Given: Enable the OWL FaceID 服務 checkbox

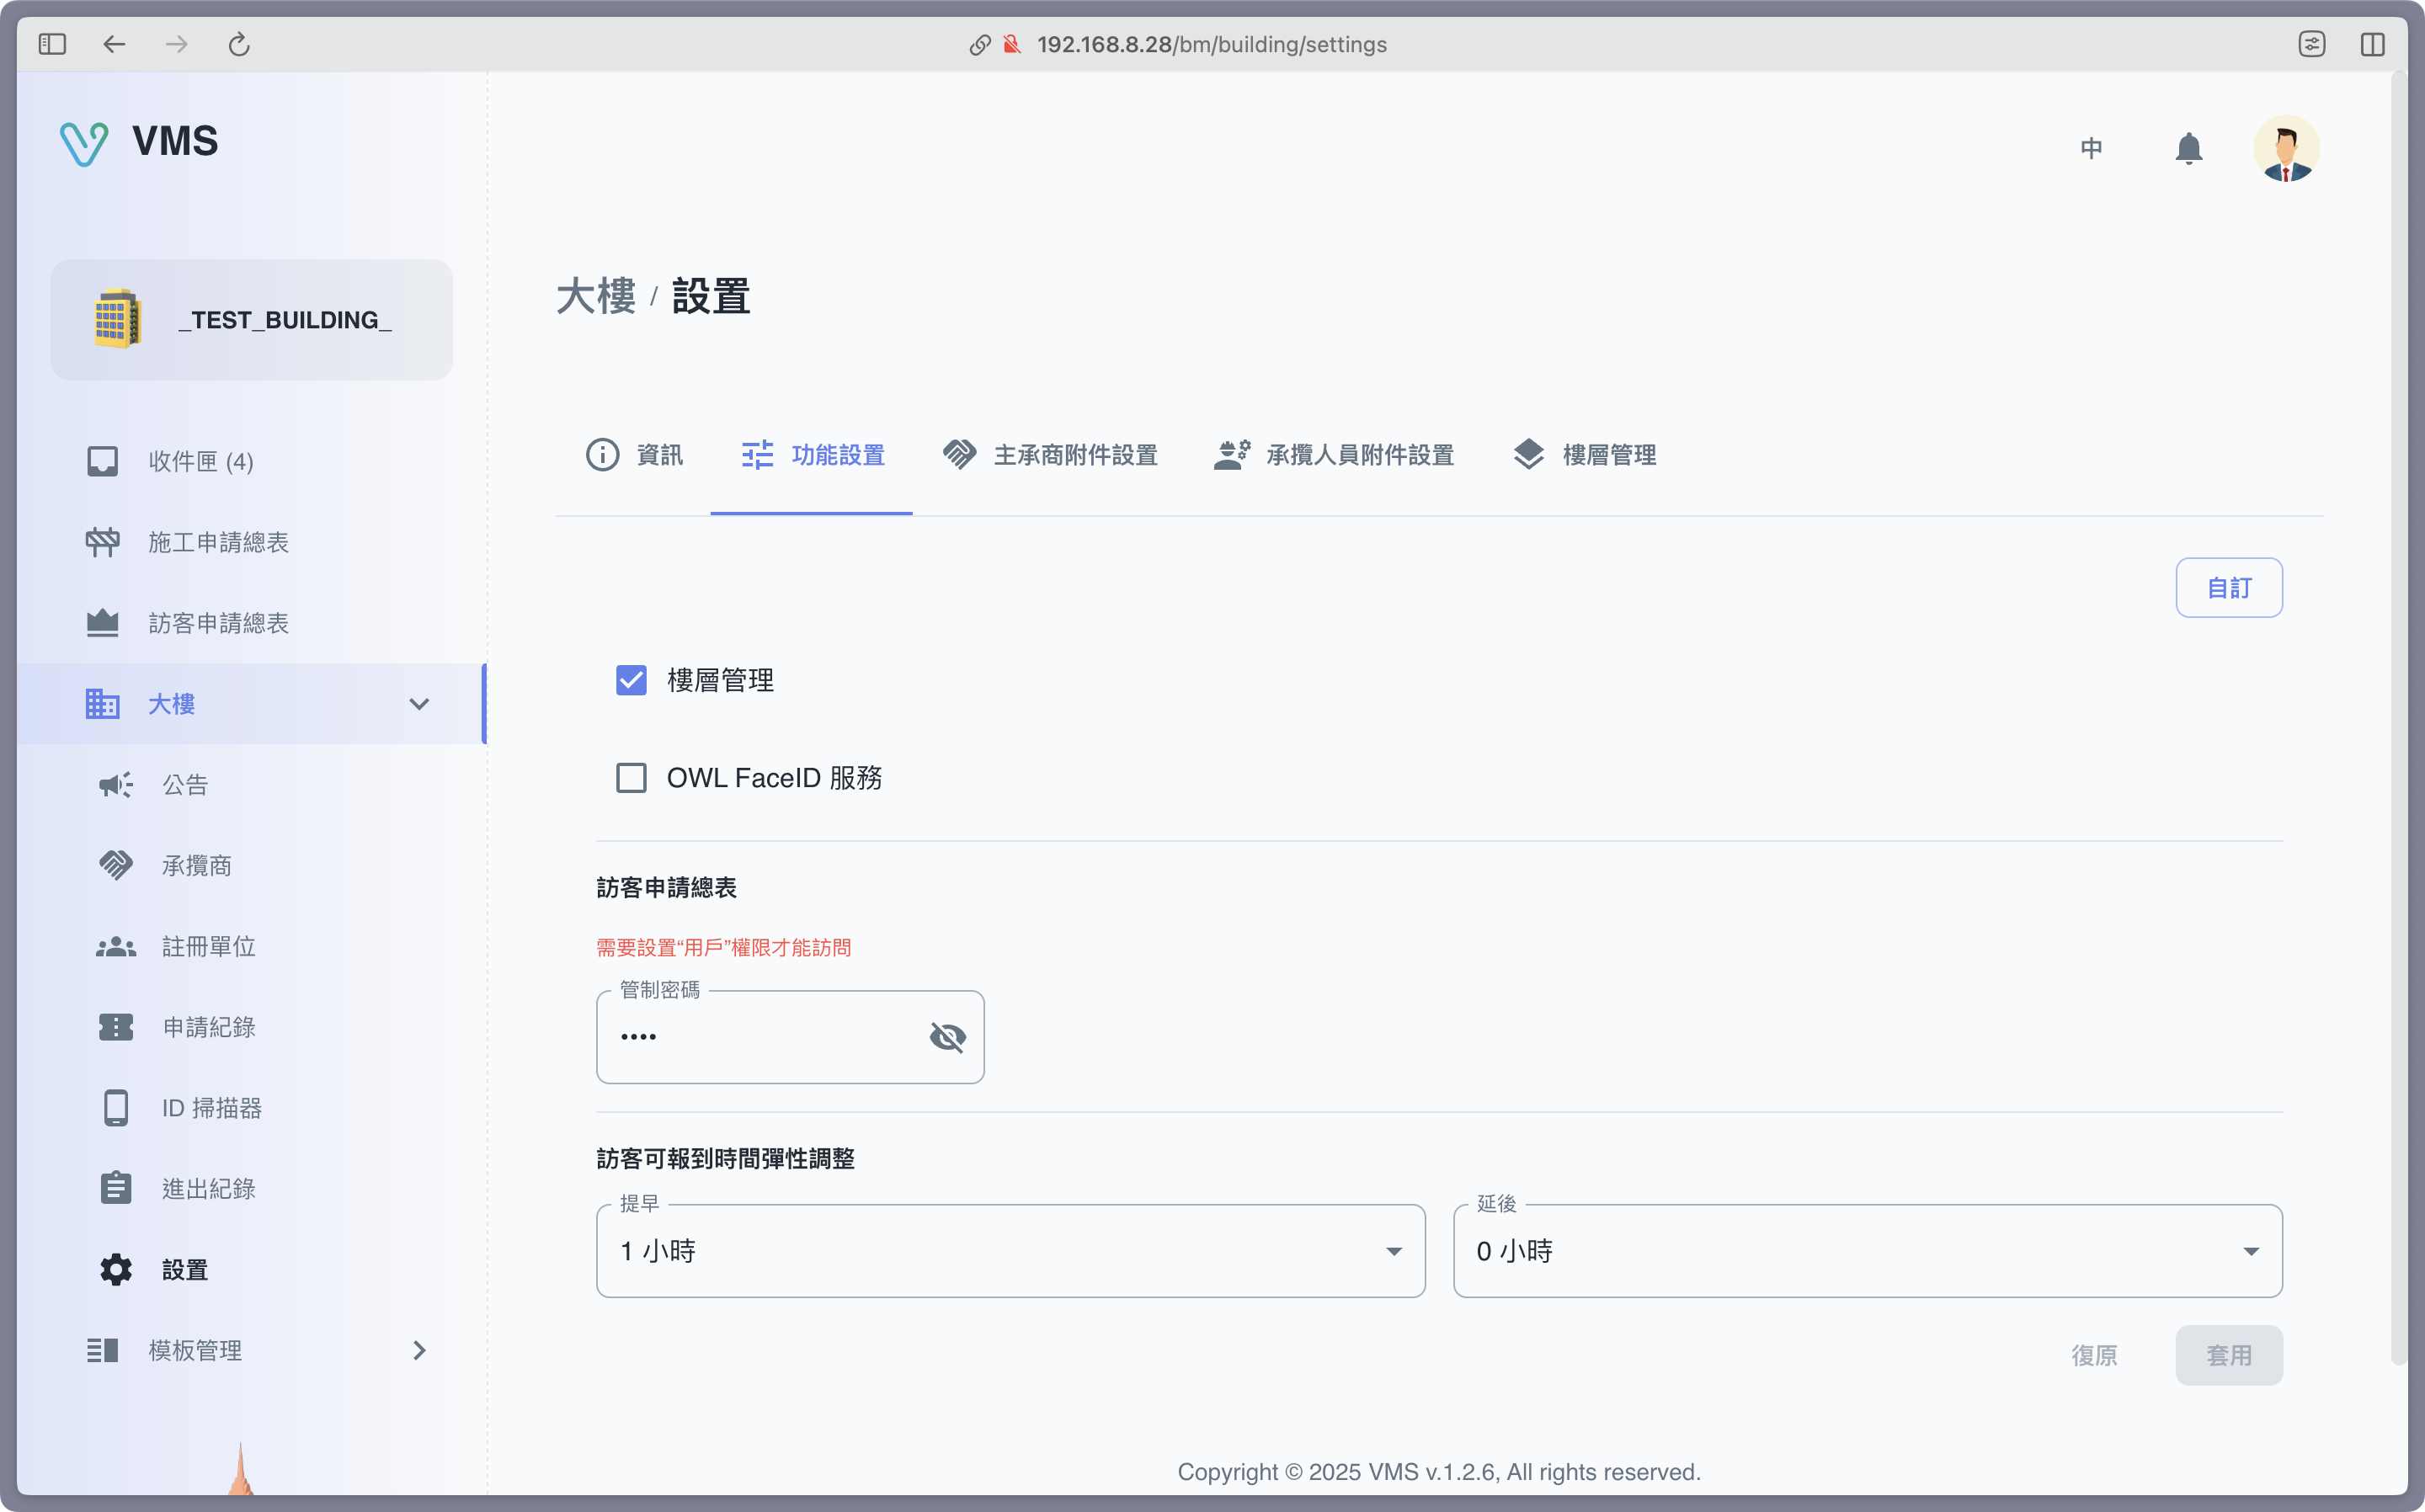Looking at the screenshot, I should point(631,778).
